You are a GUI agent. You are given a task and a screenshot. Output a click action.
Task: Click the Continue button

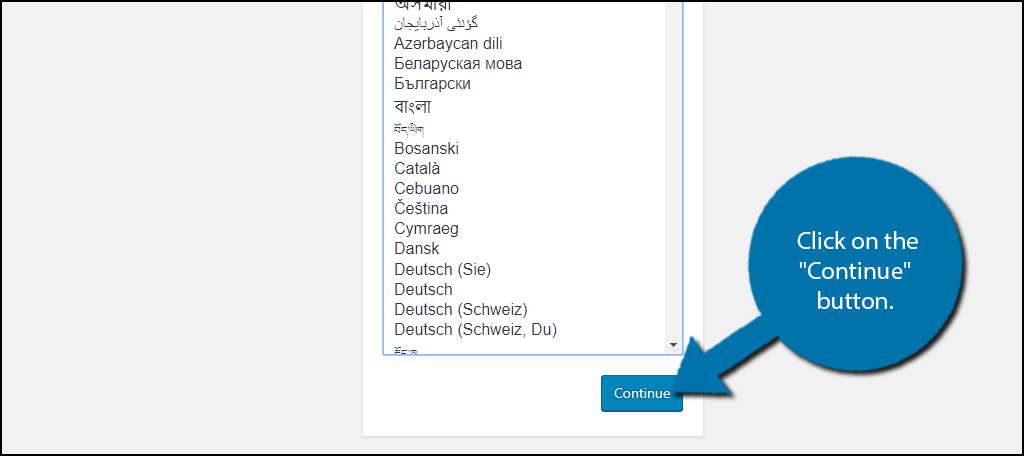(641, 393)
